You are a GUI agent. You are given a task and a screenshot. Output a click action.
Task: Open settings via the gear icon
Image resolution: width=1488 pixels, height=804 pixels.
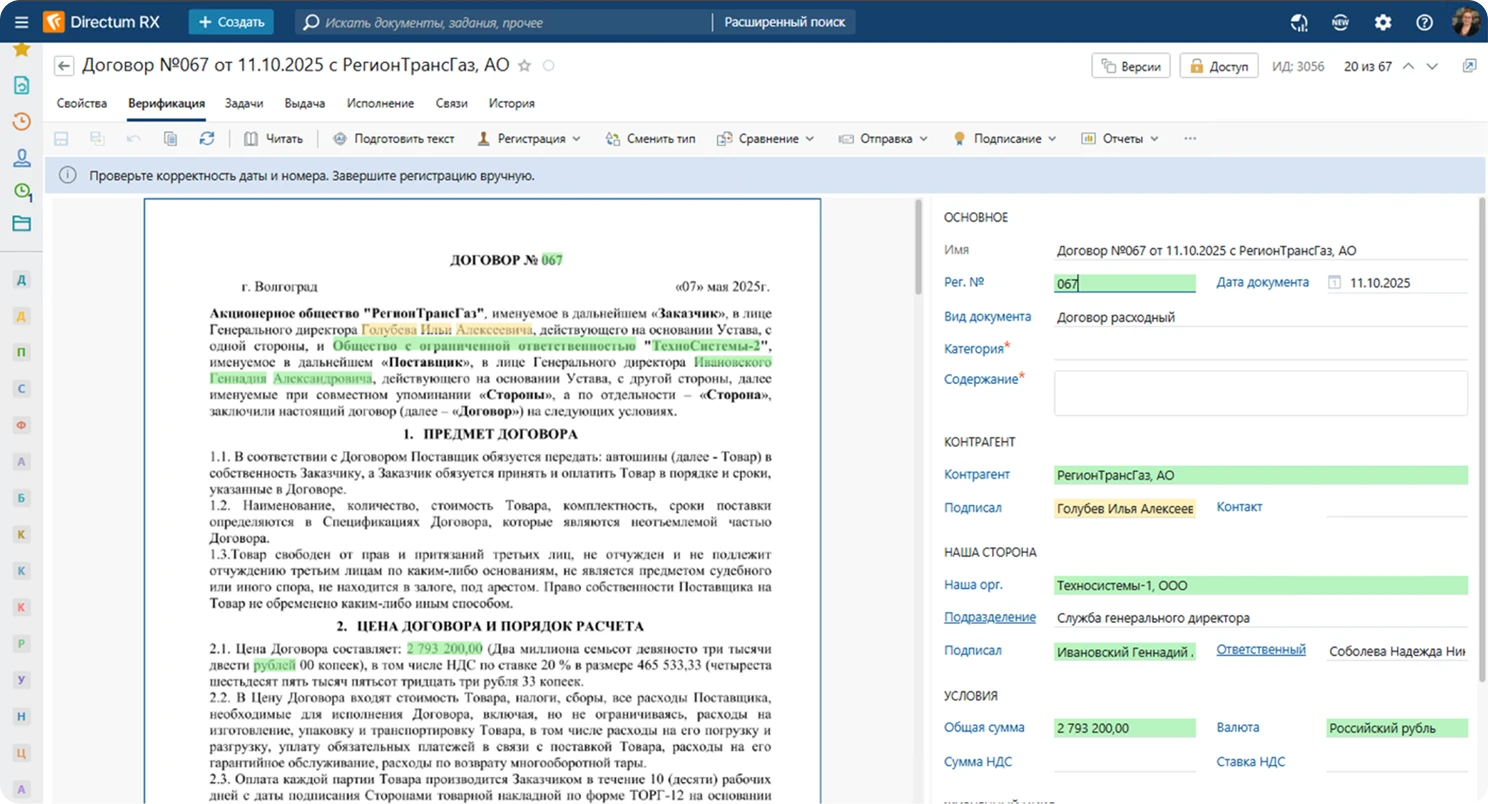pyautogui.click(x=1383, y=22)
